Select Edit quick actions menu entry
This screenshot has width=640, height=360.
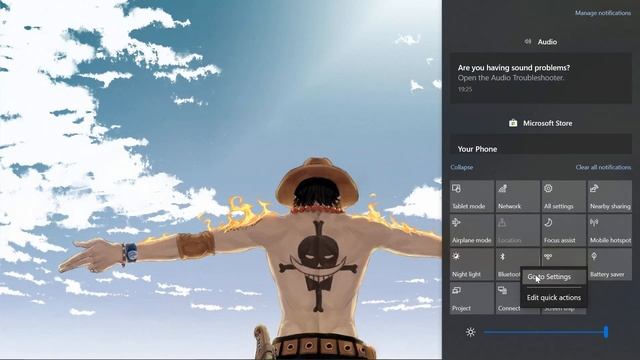coord(554,298)
